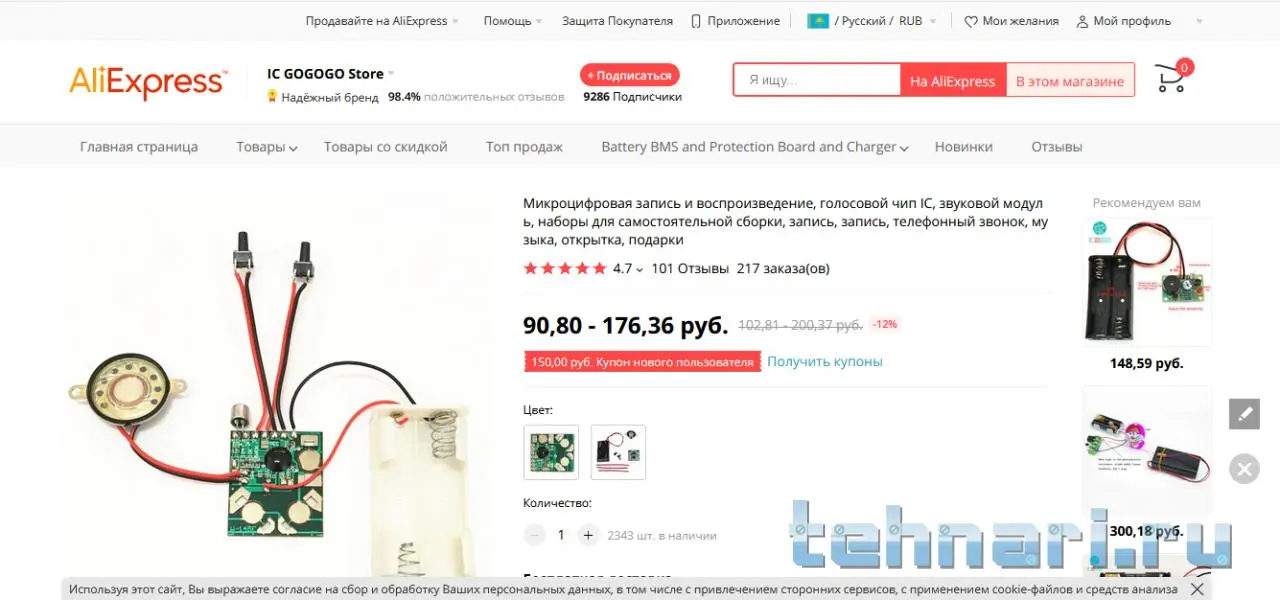Screen dimensions: 1280x600
Task: Open the shopping cart icon
Action: (1171, 78)
